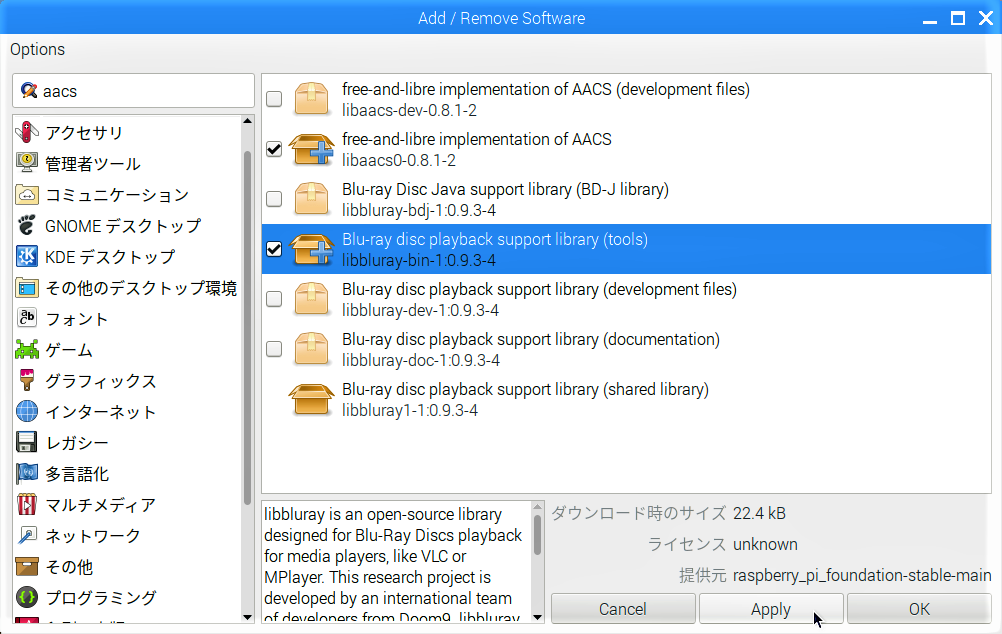Click the libbluray1 shared library package icon
Viewport: 1002px width, 634px height.
click(x=310, y=400)
